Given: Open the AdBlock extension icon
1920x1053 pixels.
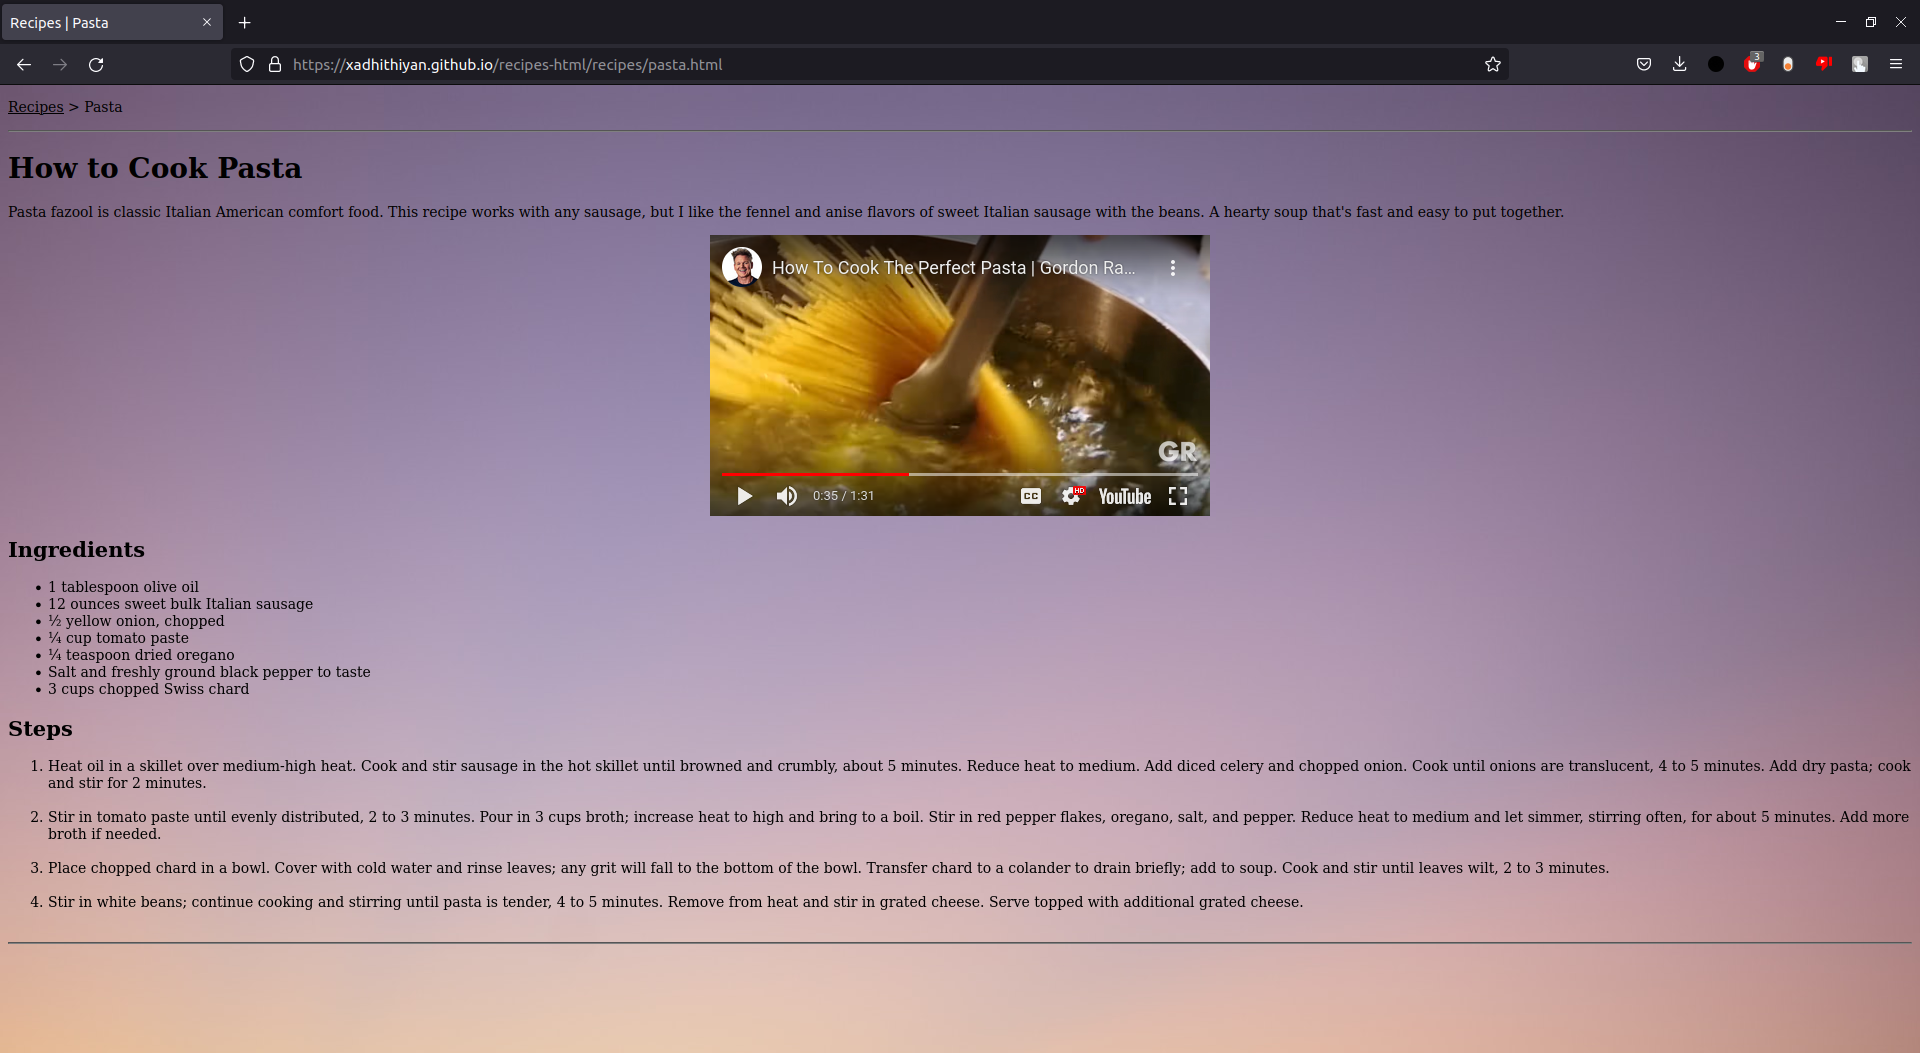Looking at the screenshot, I should [x=1752, y=63].
